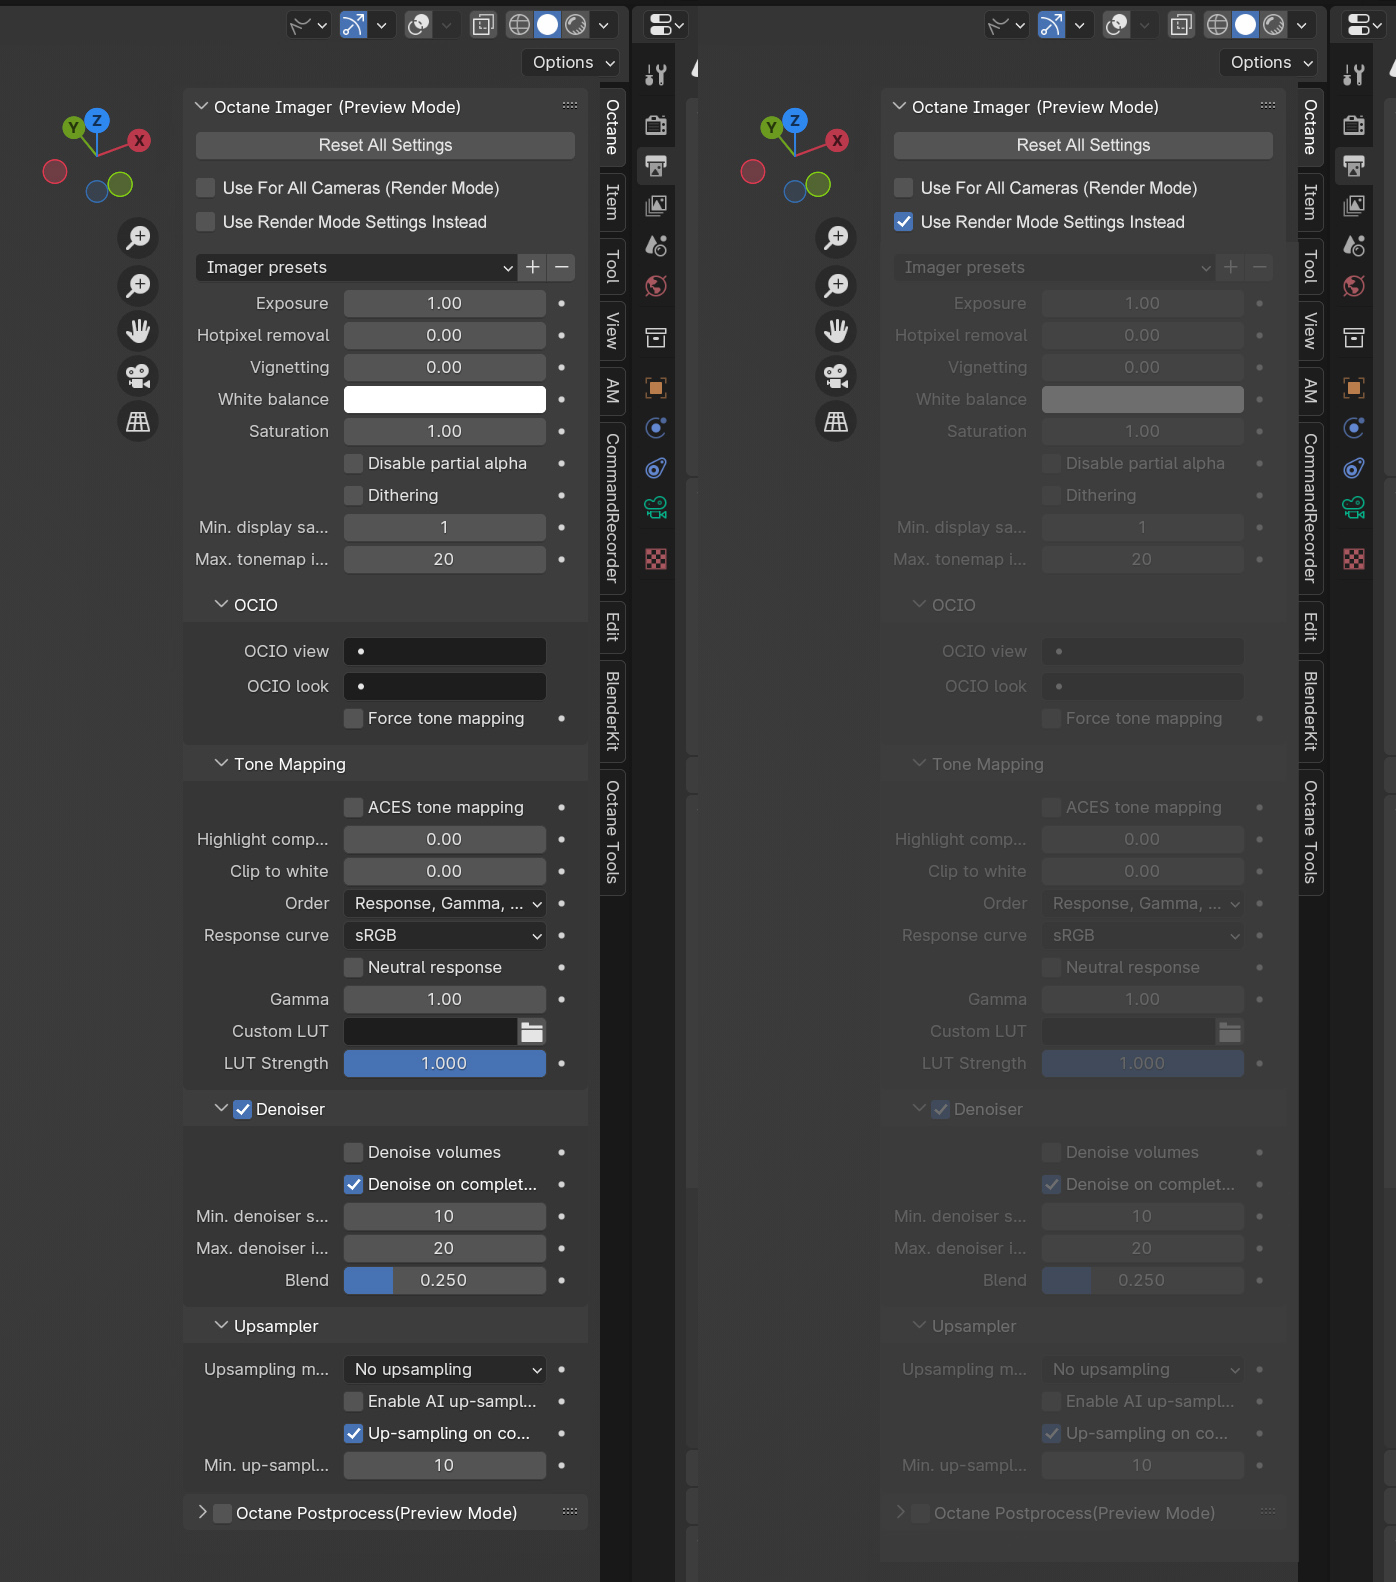
Task: Enable Use Render Mode Settings Instead, left panel
Action: pos(206,222)
